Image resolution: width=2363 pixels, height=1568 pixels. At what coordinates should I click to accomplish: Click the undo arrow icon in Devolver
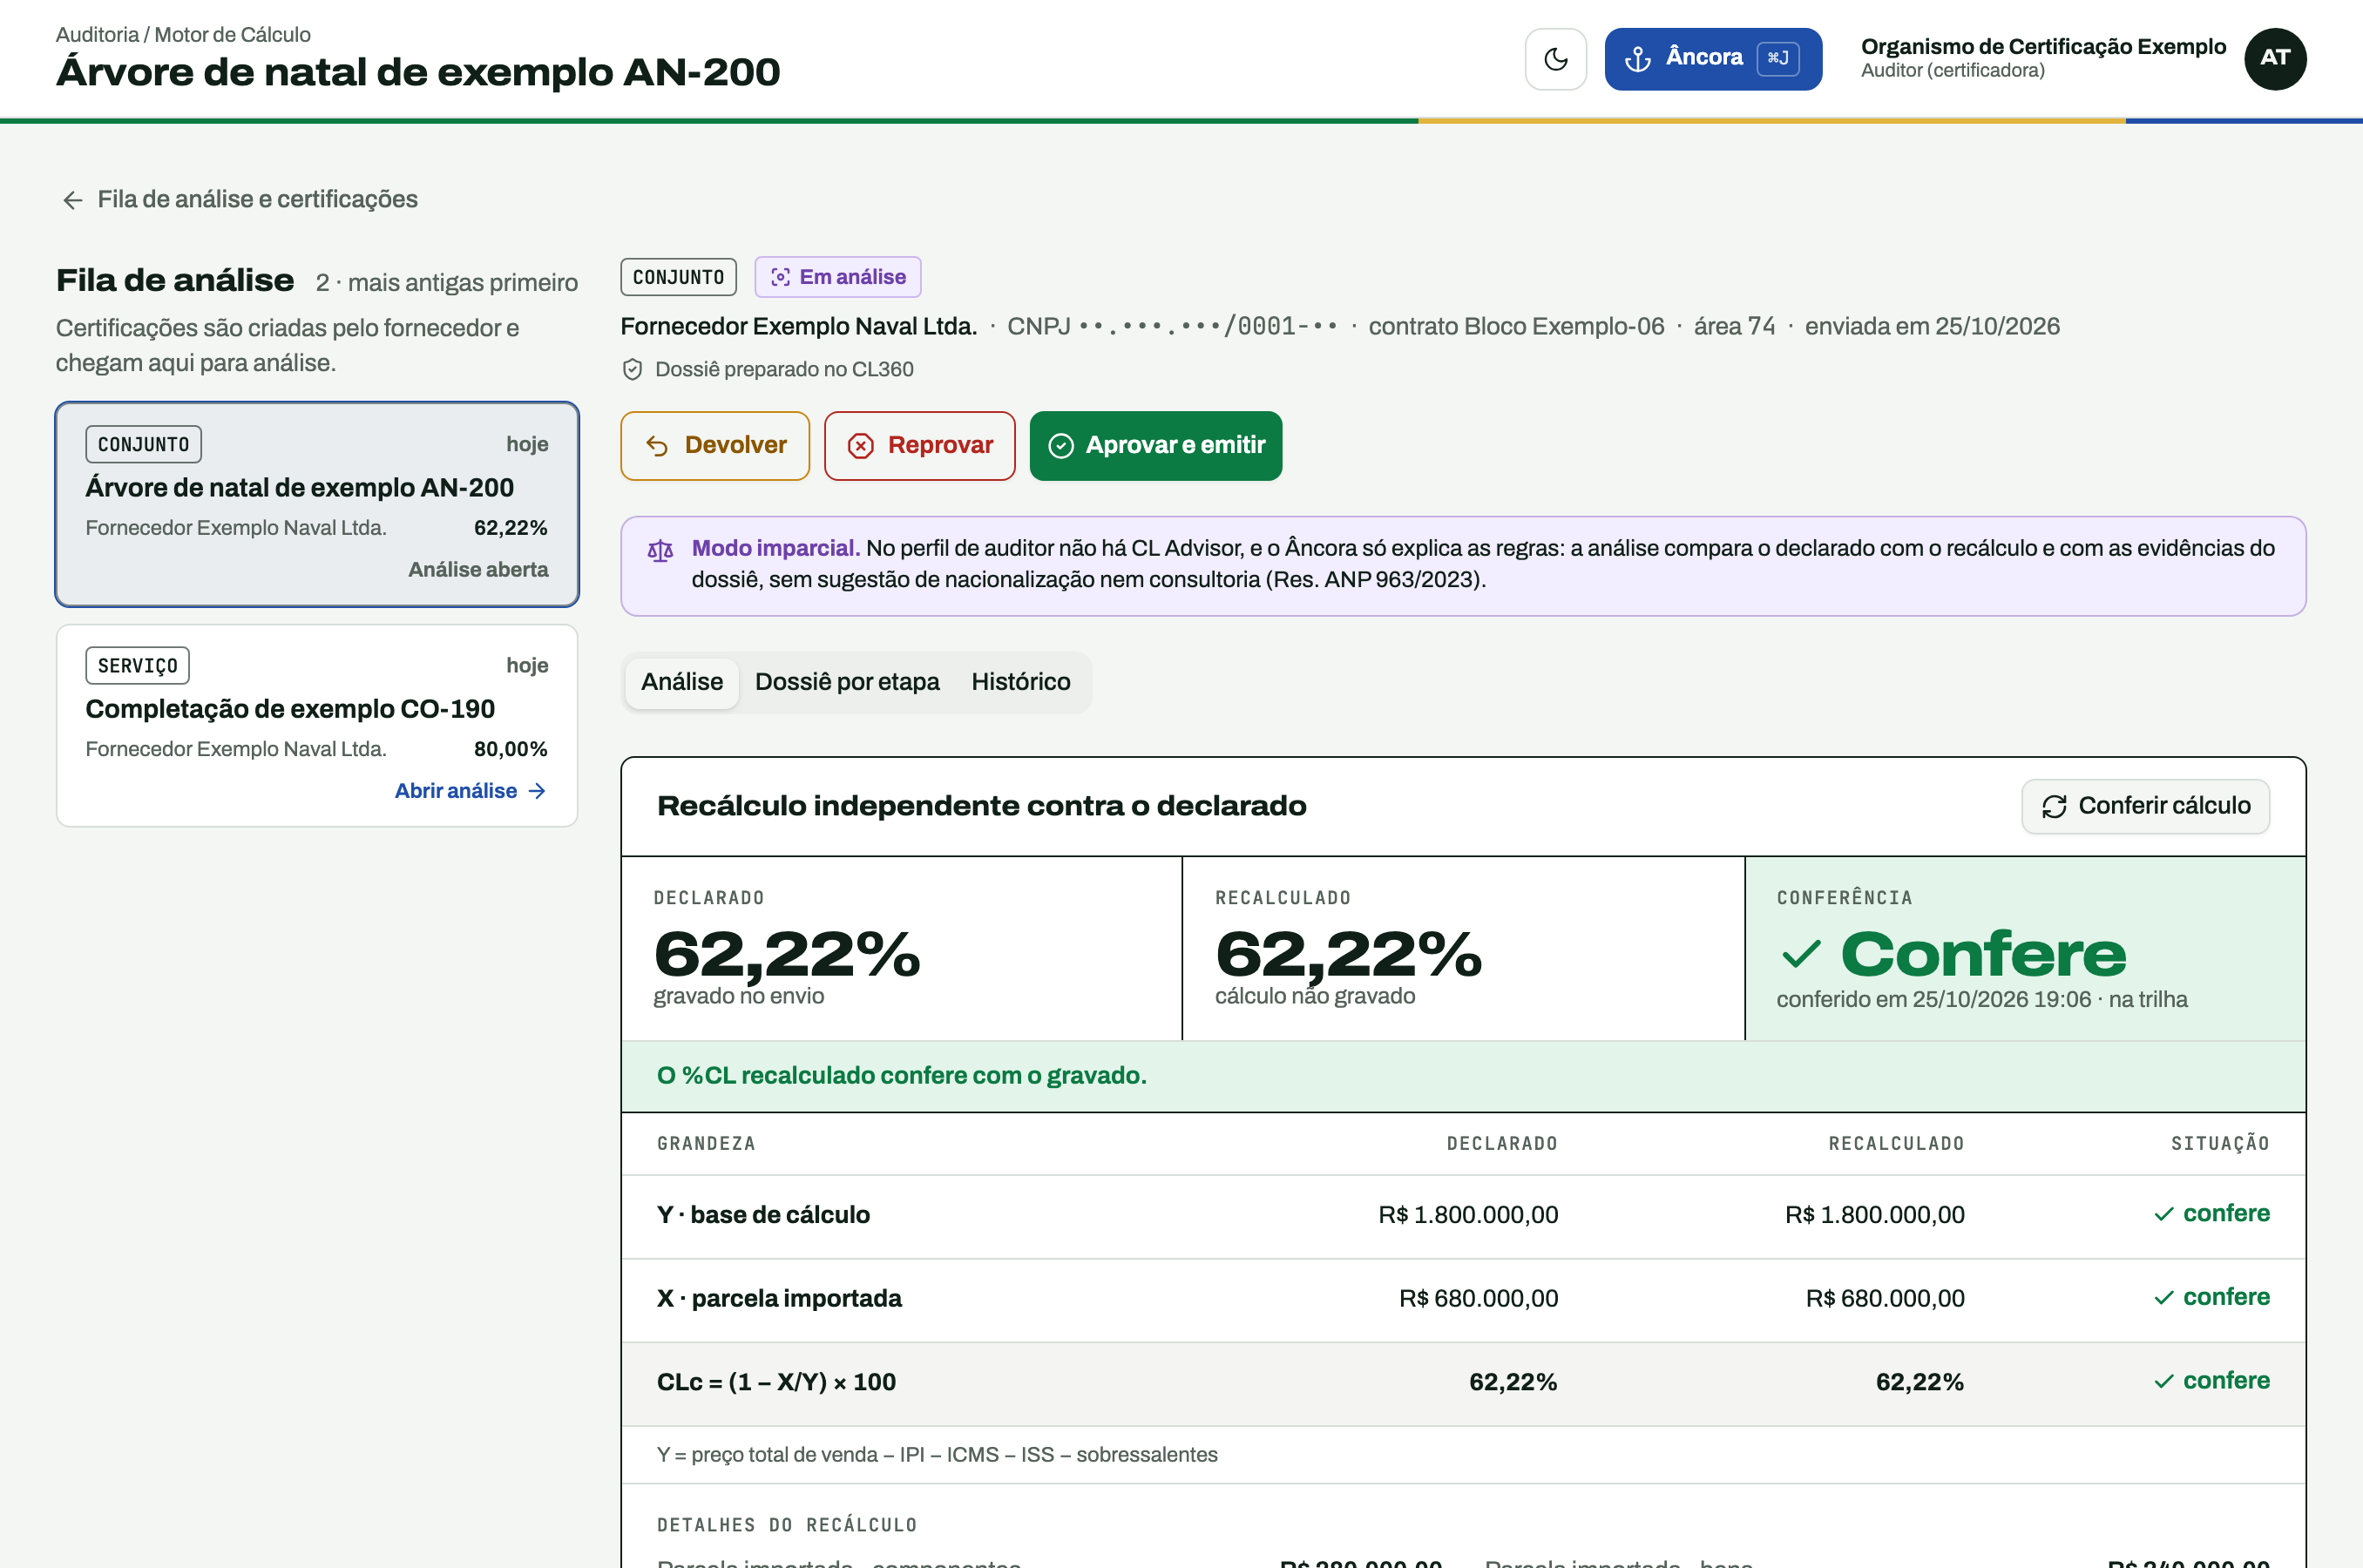click(657, 446)
